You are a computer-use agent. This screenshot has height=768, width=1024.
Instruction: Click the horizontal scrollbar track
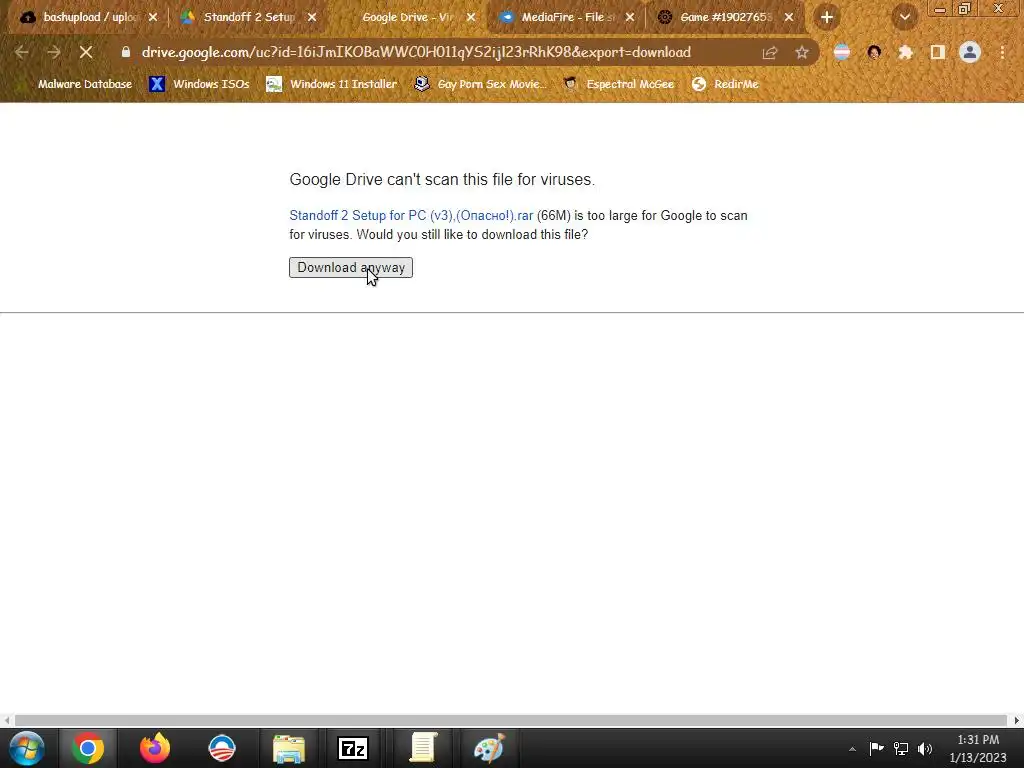pos(511,720)
